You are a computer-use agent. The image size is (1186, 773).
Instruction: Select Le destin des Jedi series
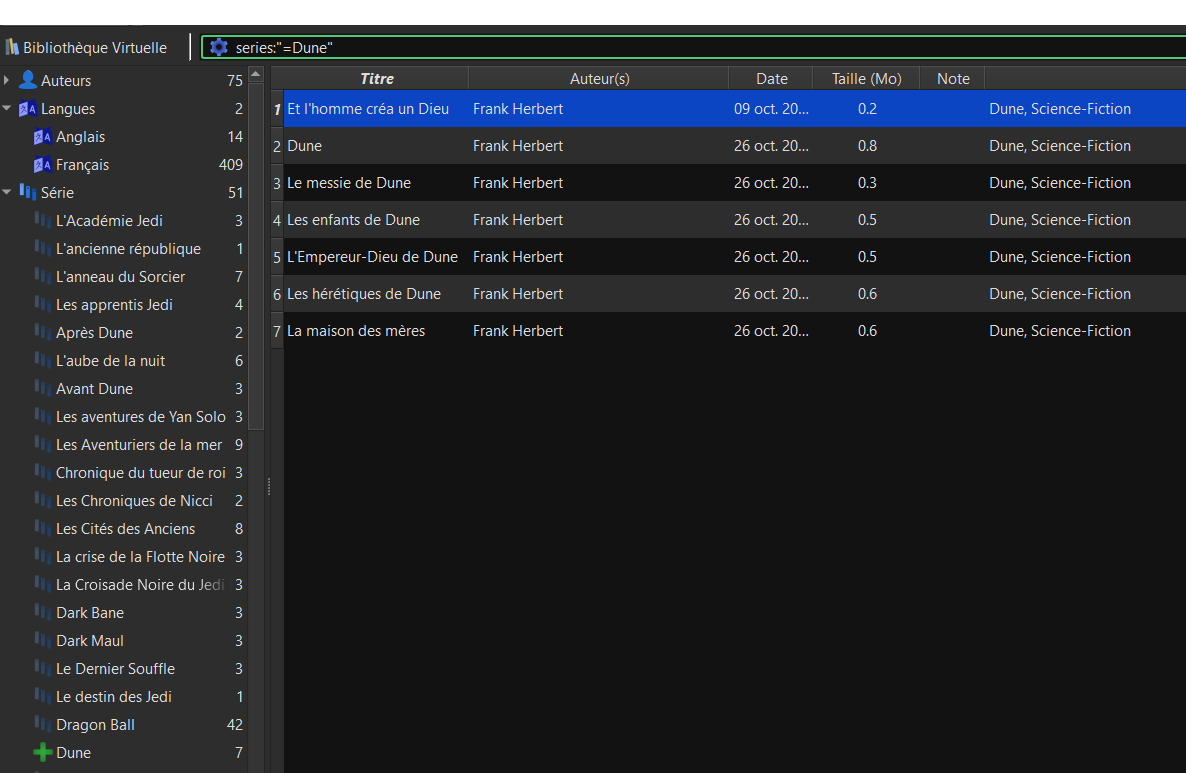tap(113, 697)
